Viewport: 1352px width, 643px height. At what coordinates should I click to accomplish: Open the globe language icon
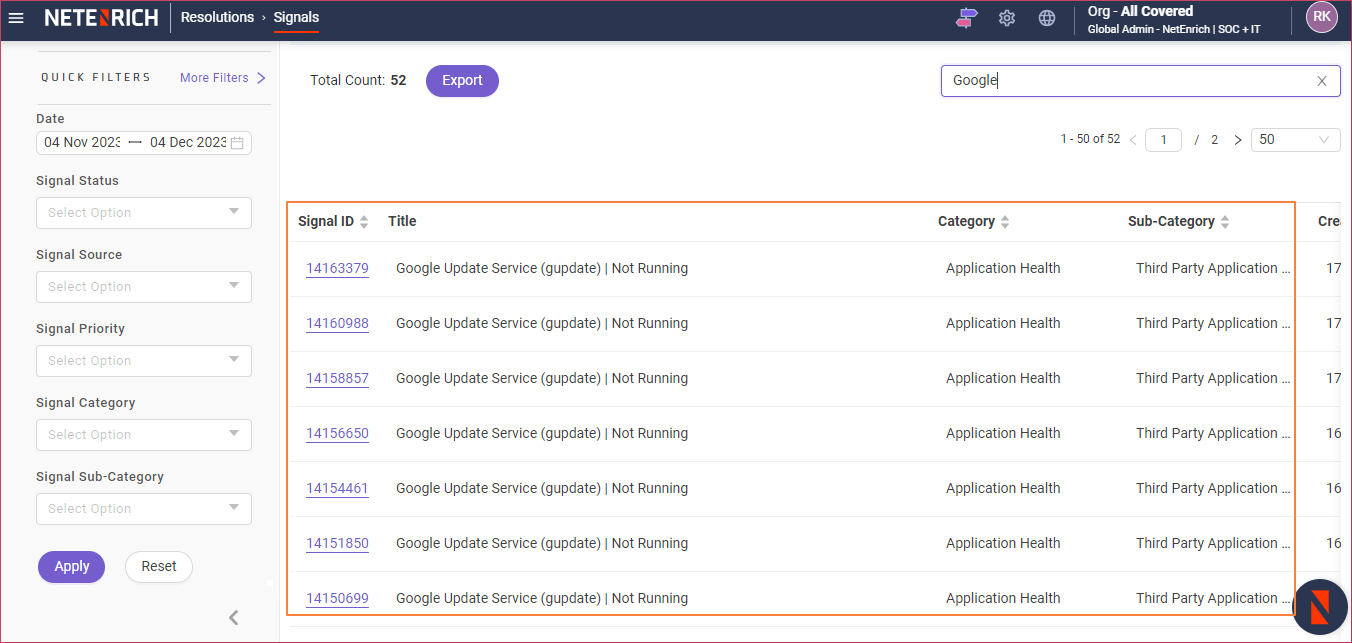coord(1047,18)
